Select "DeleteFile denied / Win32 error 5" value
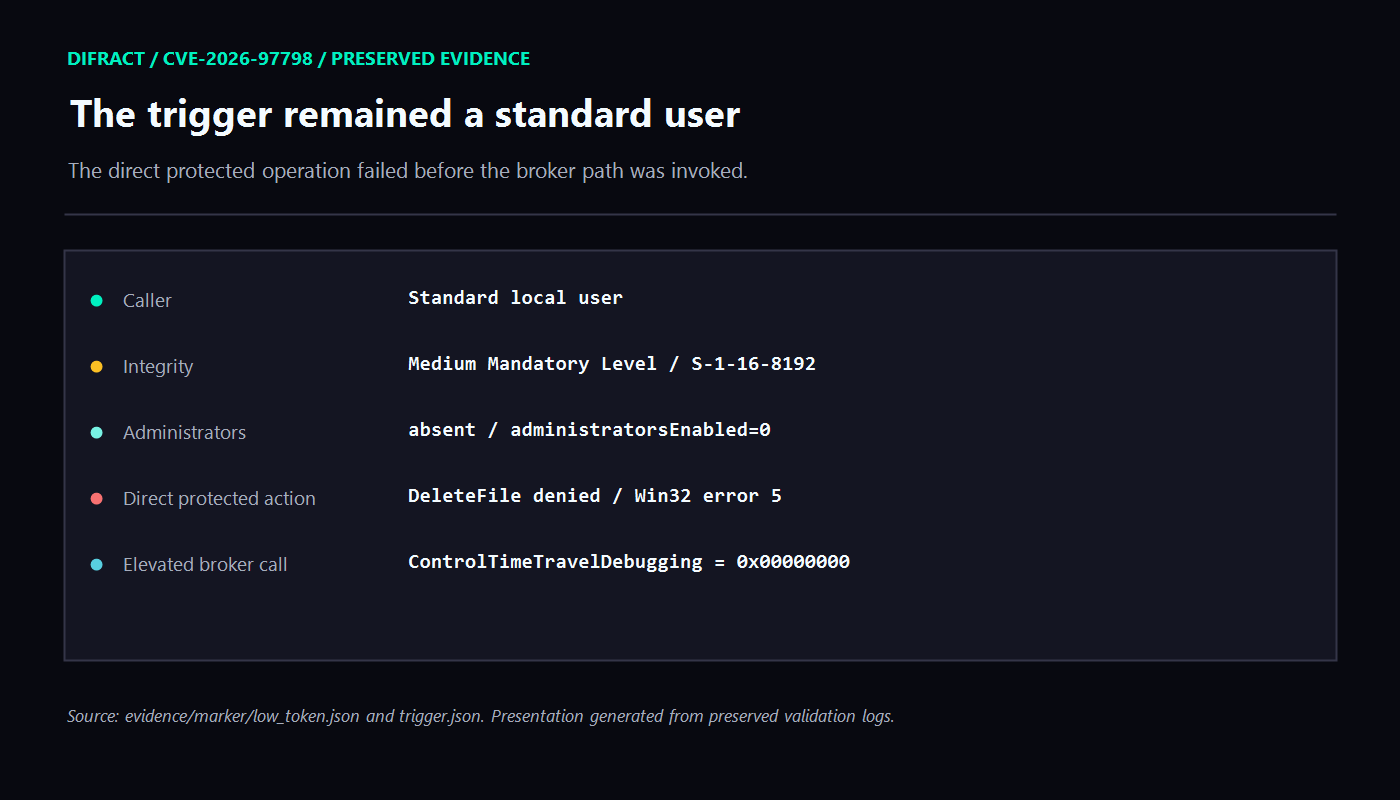Viewport: 1400px width, 800px height. tap(595, 495)
